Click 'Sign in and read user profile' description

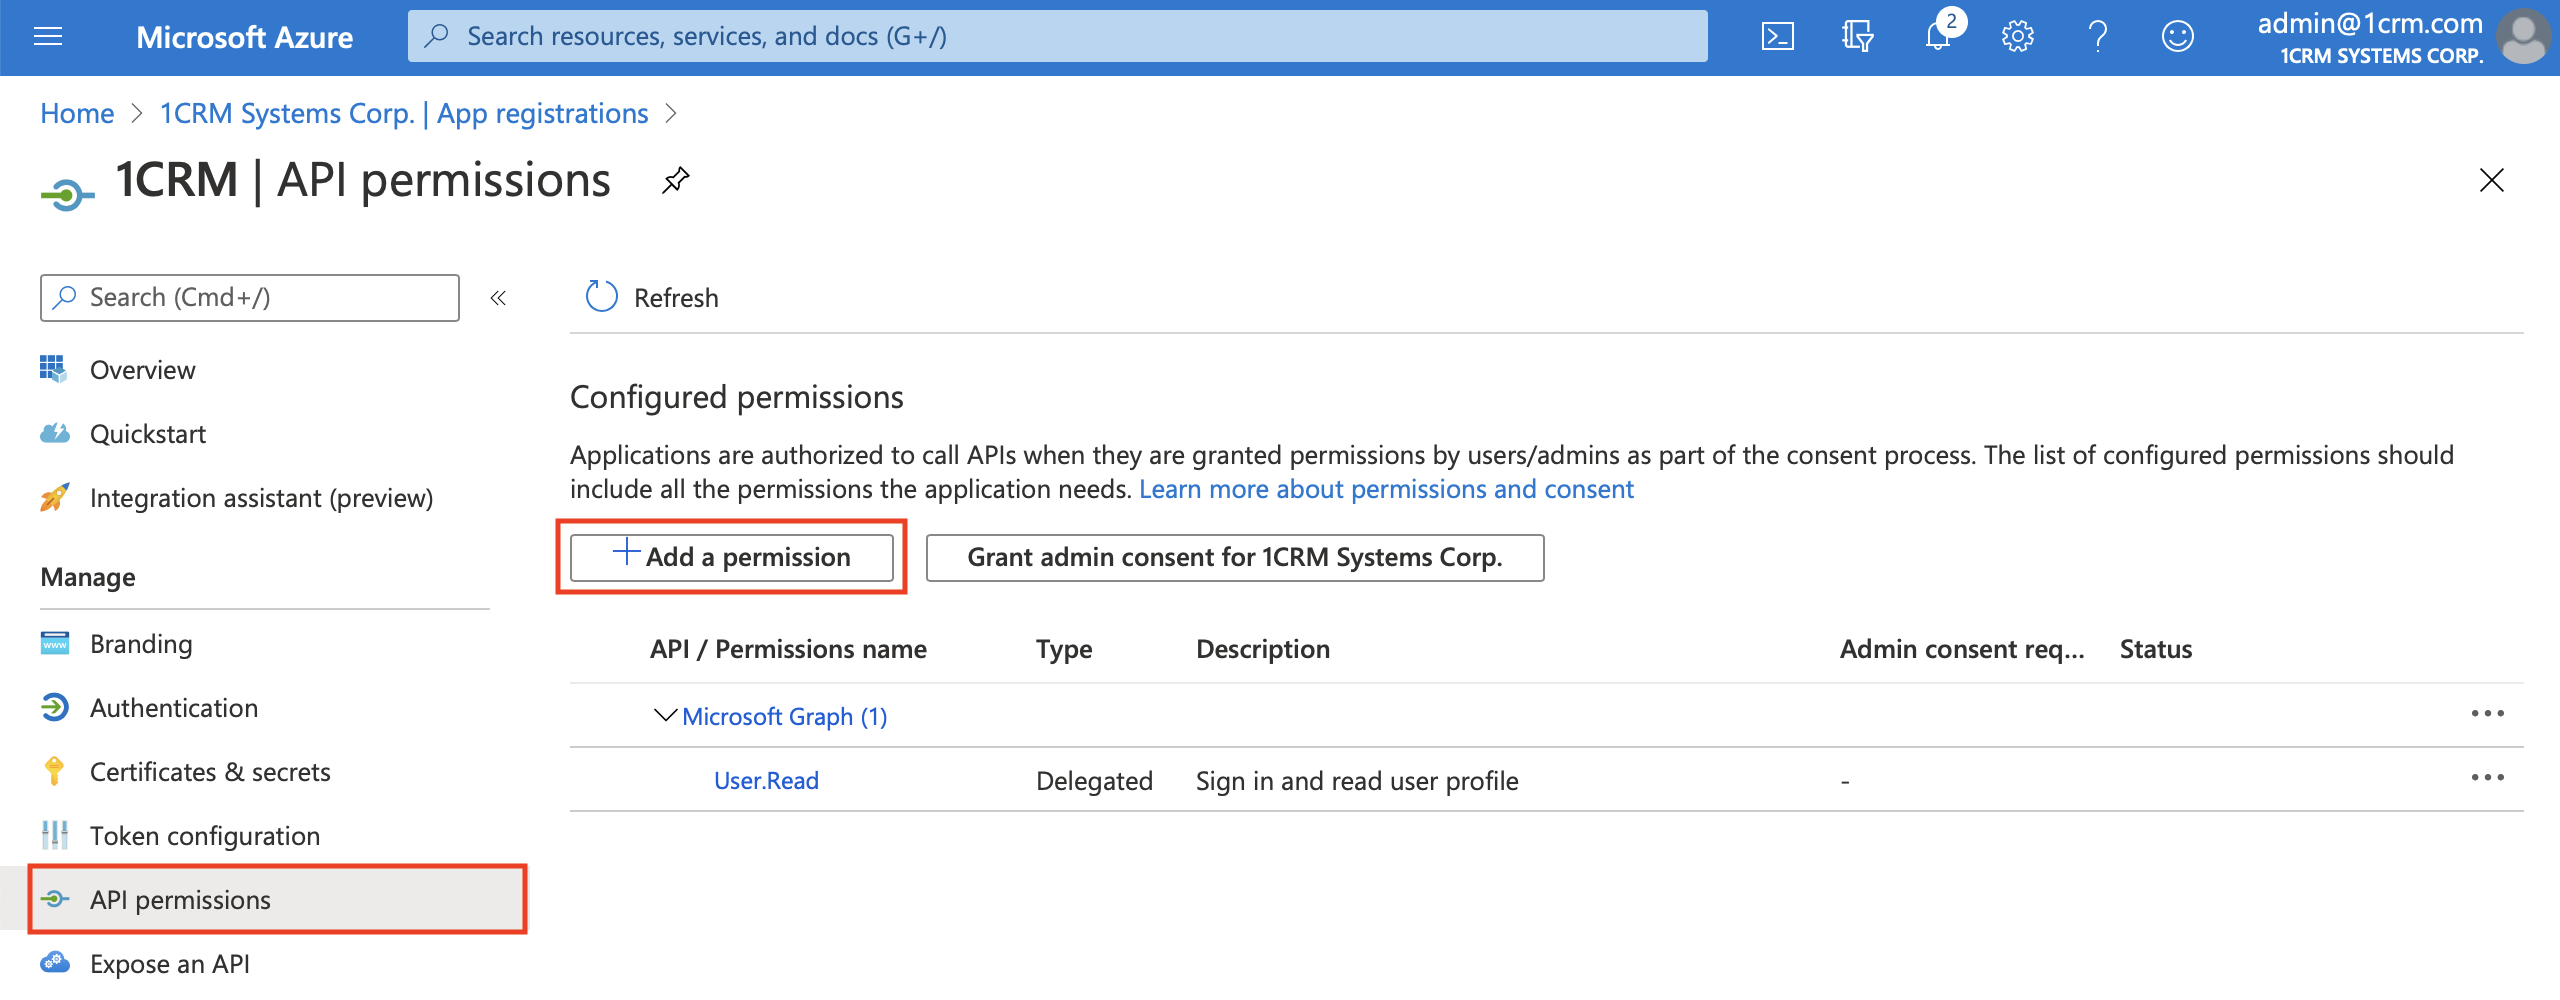[x=1357, y=781]
